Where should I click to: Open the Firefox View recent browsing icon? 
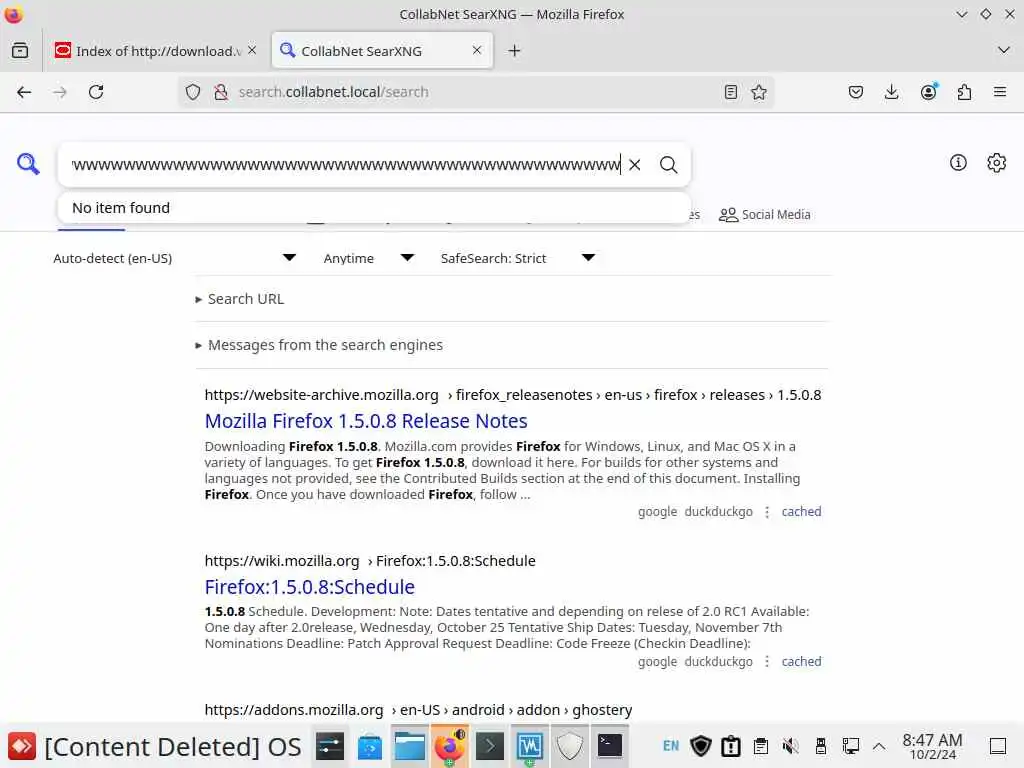coord(20,50)
